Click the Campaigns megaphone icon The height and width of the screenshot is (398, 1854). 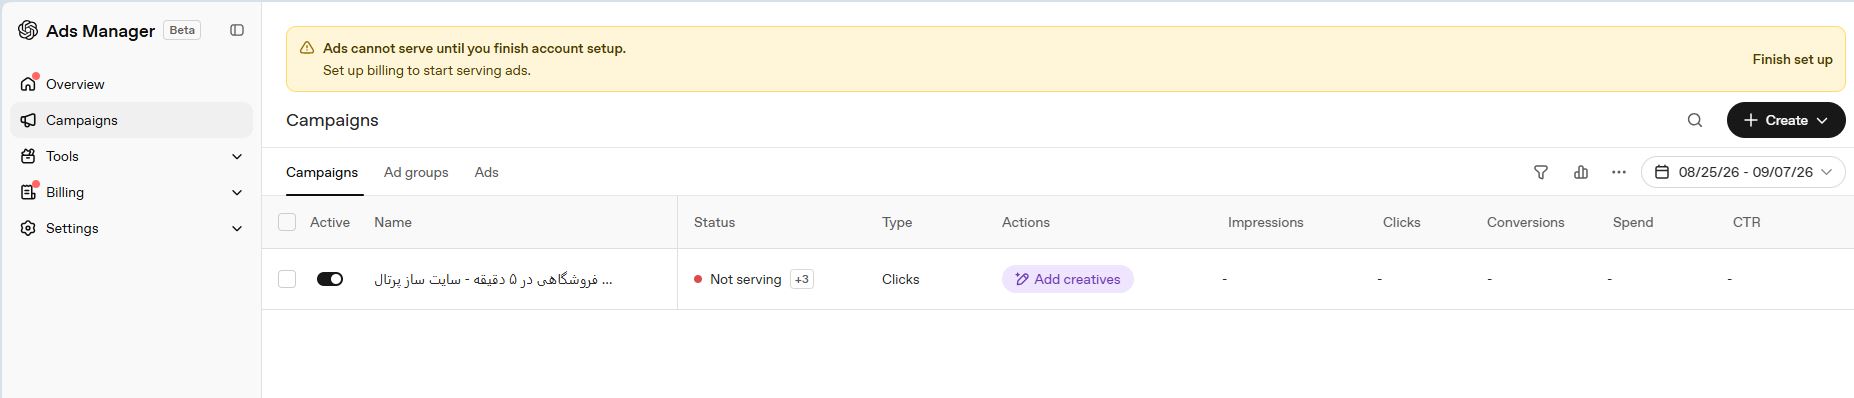click(28, 120)
